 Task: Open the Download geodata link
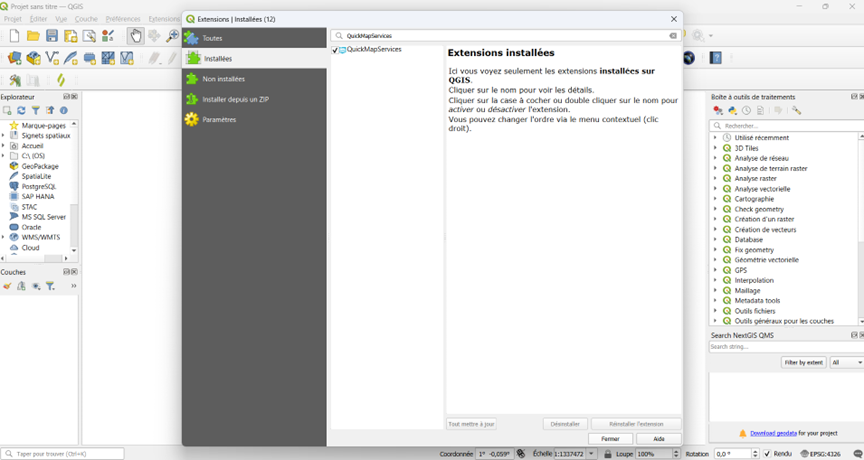coord(773,433)
